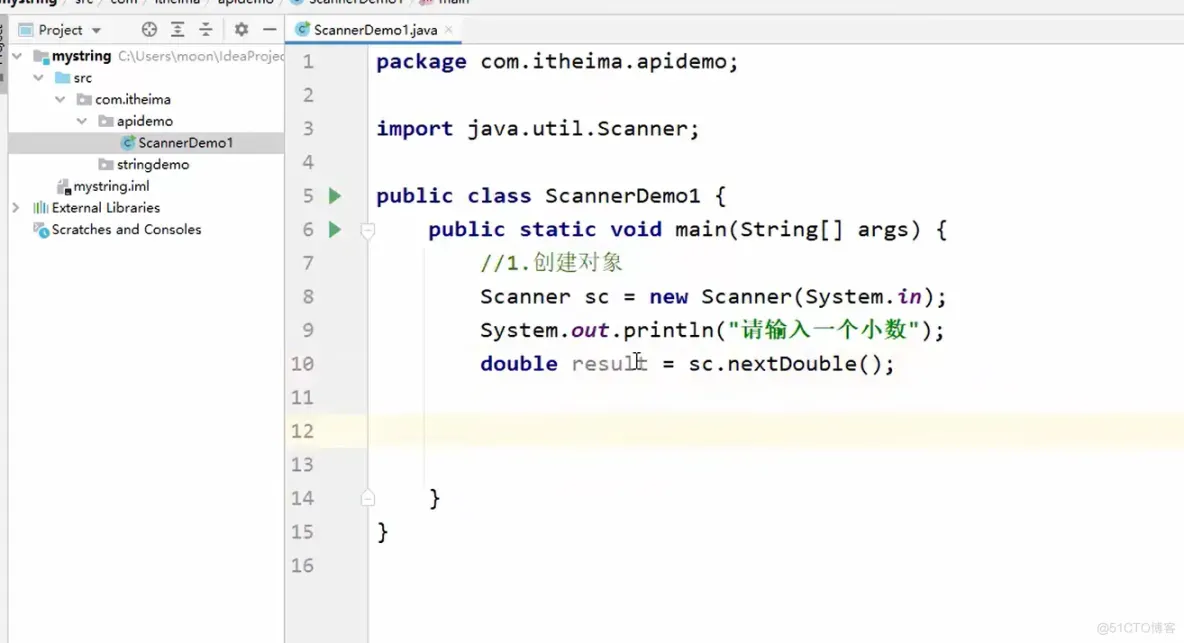
Task: Close the ScannerDemo1.java tab
Action: pyautogui.click(x=449, y=30)
